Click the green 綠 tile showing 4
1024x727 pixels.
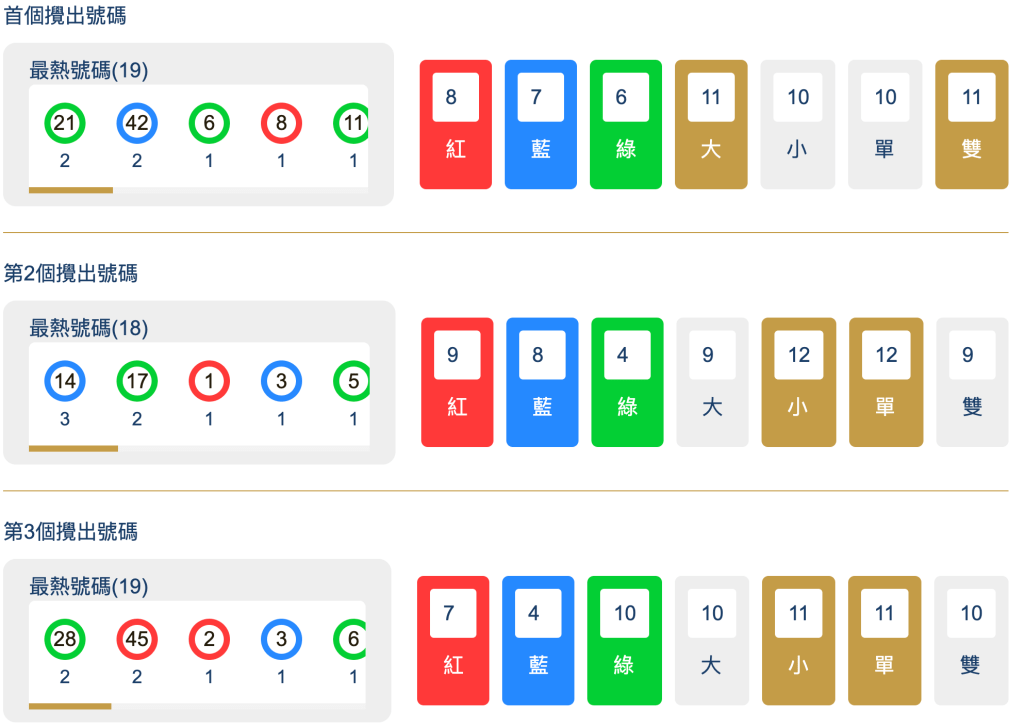click(628, 382)
